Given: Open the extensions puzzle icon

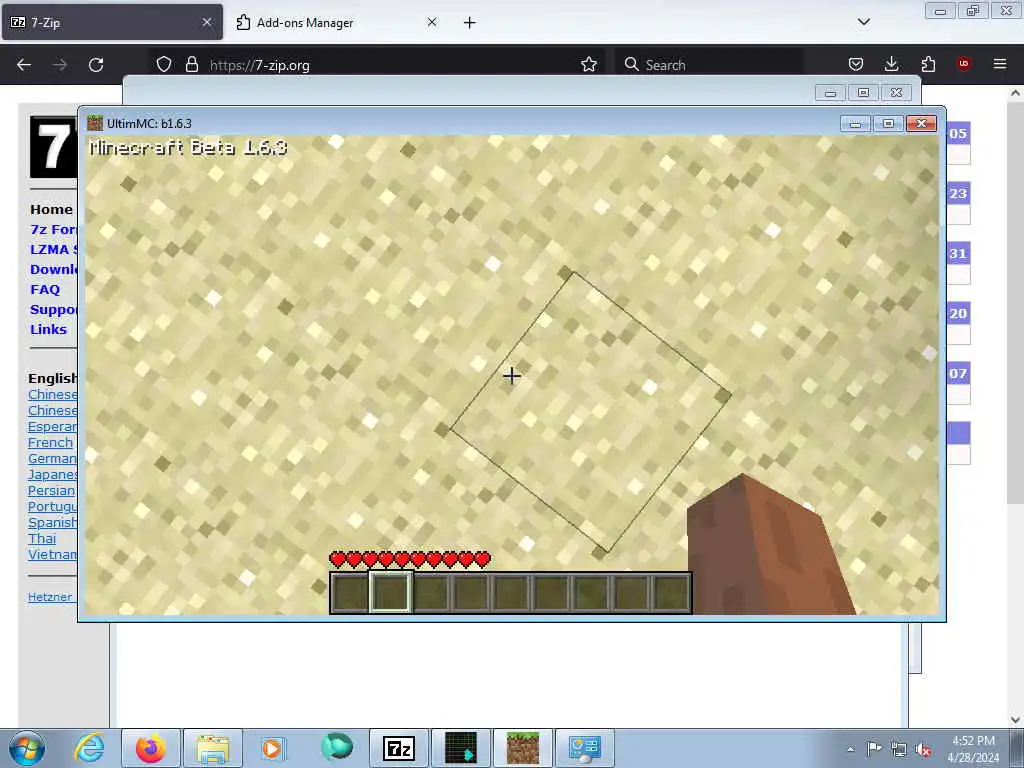Looking at the screenshot, I should (x=928, y=65).
